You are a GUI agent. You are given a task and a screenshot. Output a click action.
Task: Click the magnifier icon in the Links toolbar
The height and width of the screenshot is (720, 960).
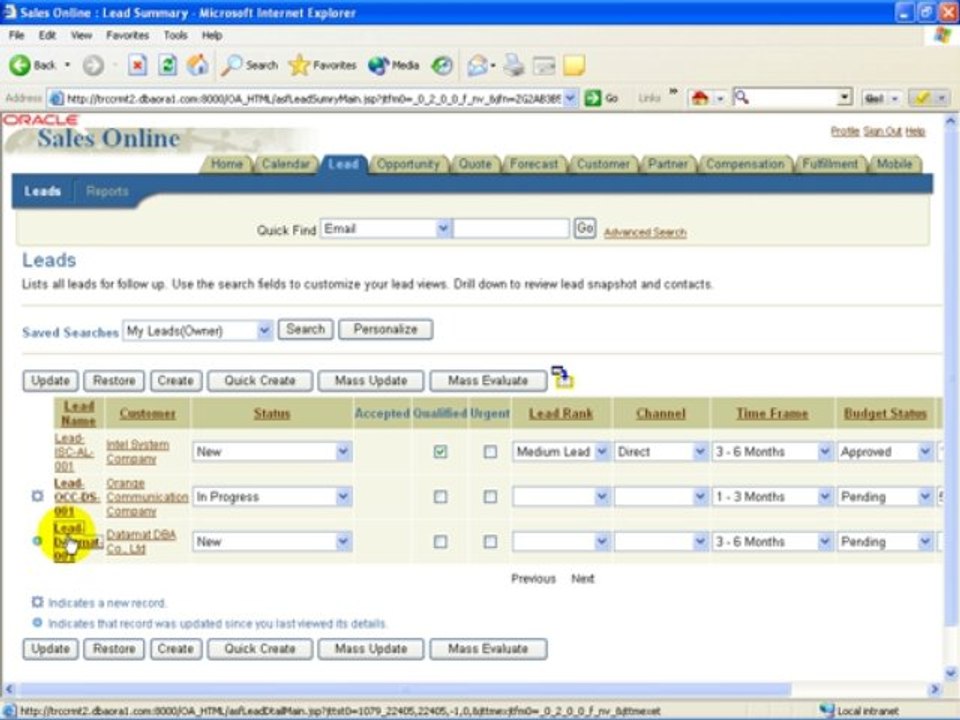click(741, 97)
